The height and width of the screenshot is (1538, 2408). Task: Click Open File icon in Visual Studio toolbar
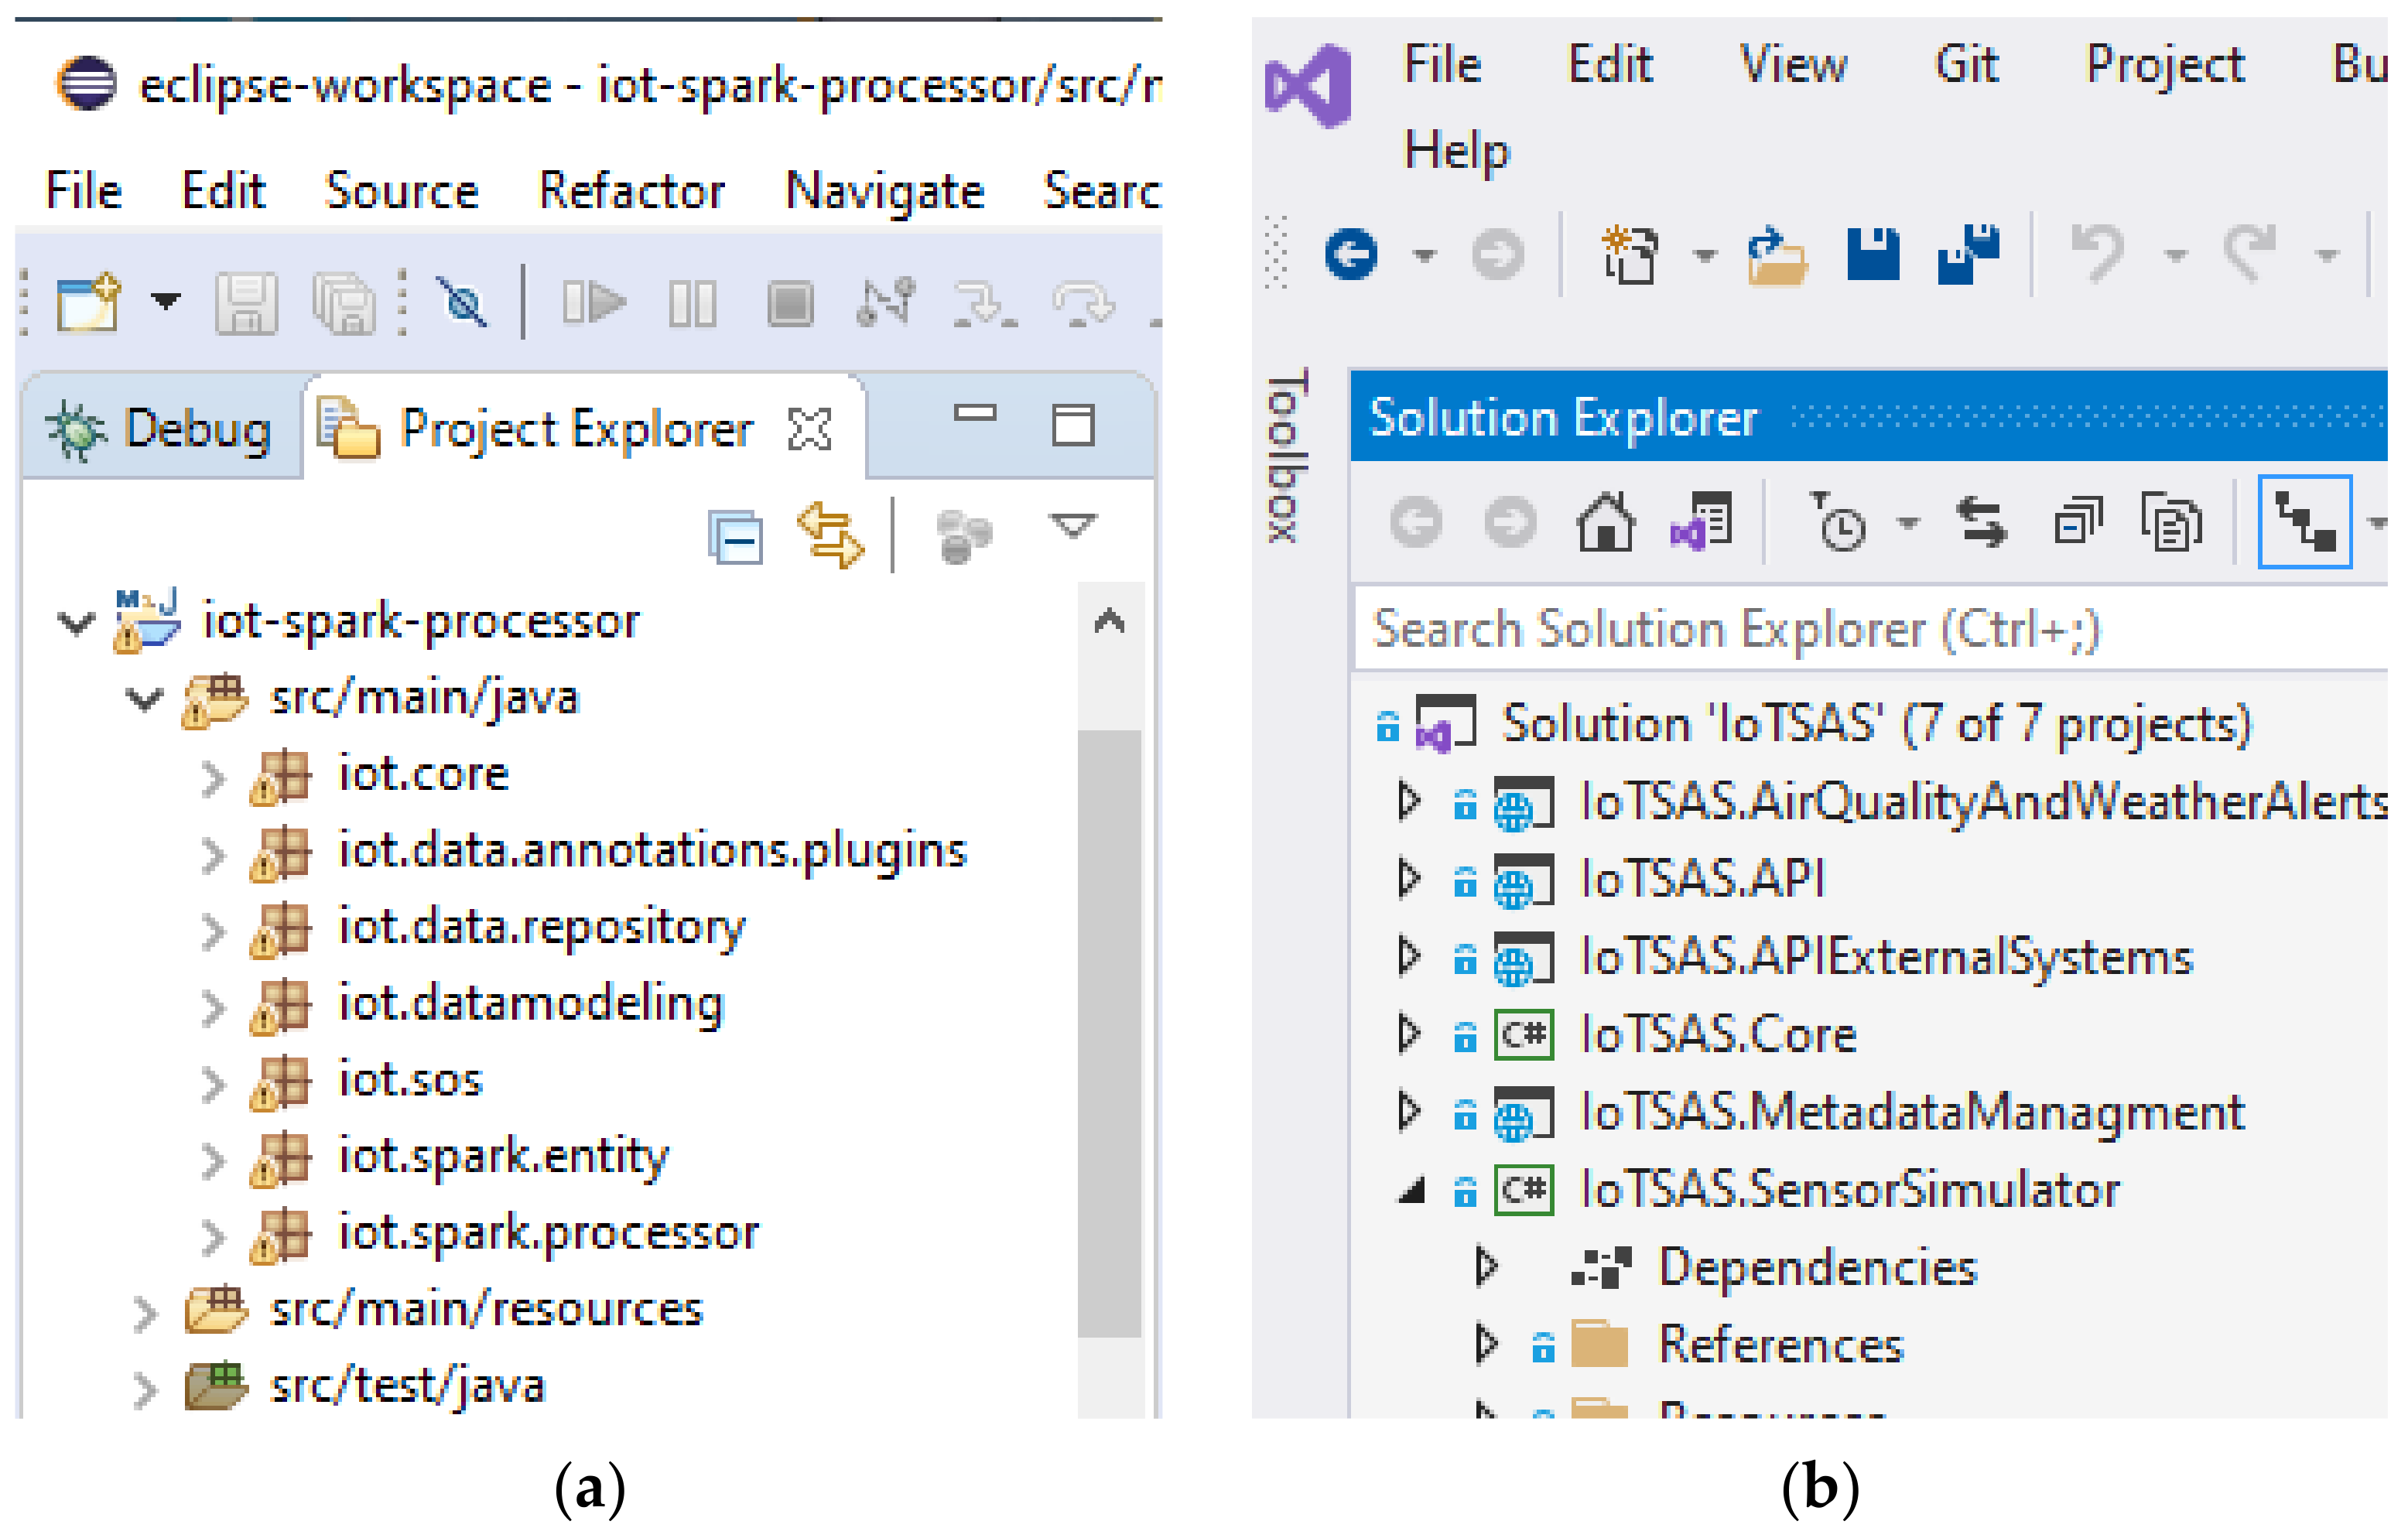click(x=1776, y=257)
